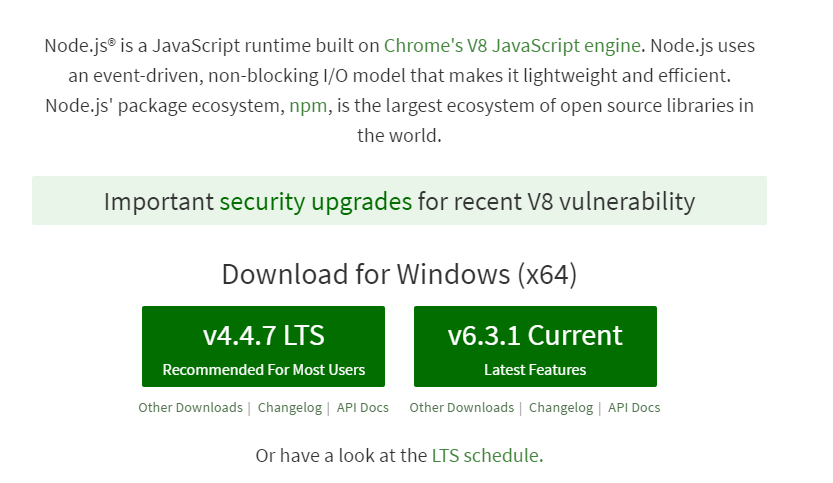Viewport: 833px width, 483px height.
Task: Open the security upgrades link
Action: 316,201
